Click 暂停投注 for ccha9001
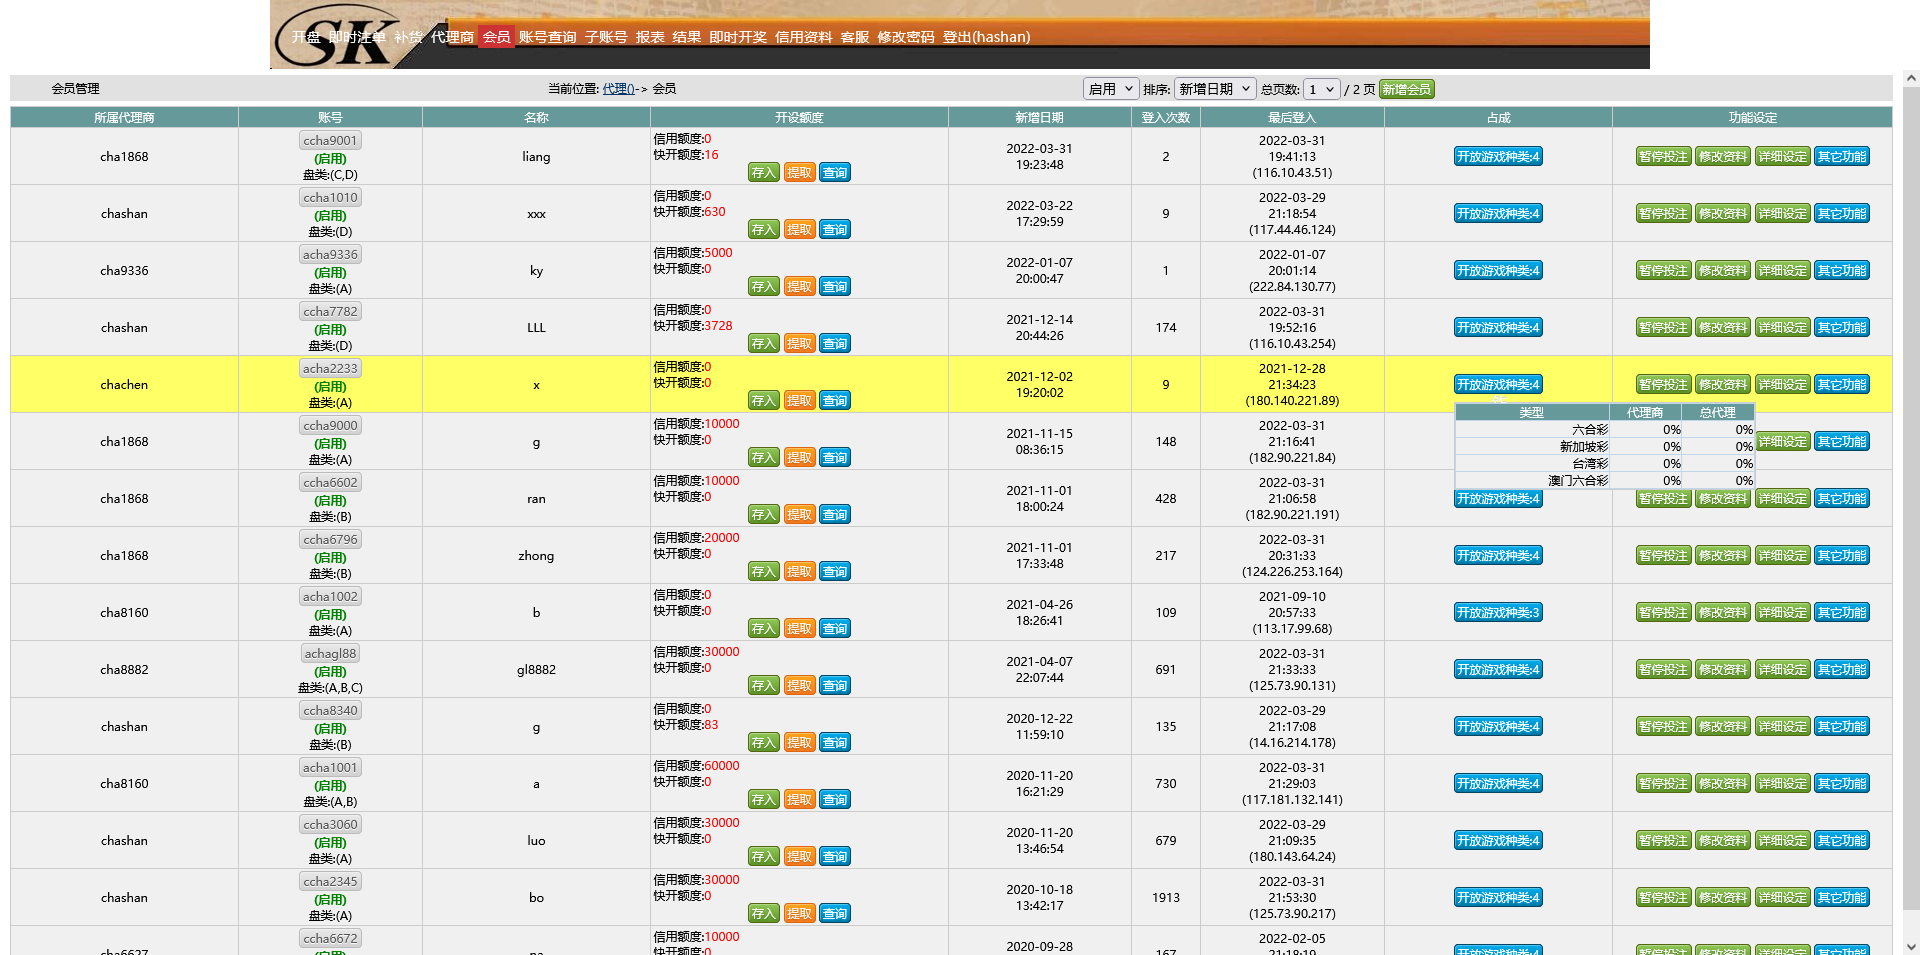The width and height of the screenshot is (1920, 955). coord(1664,157)
